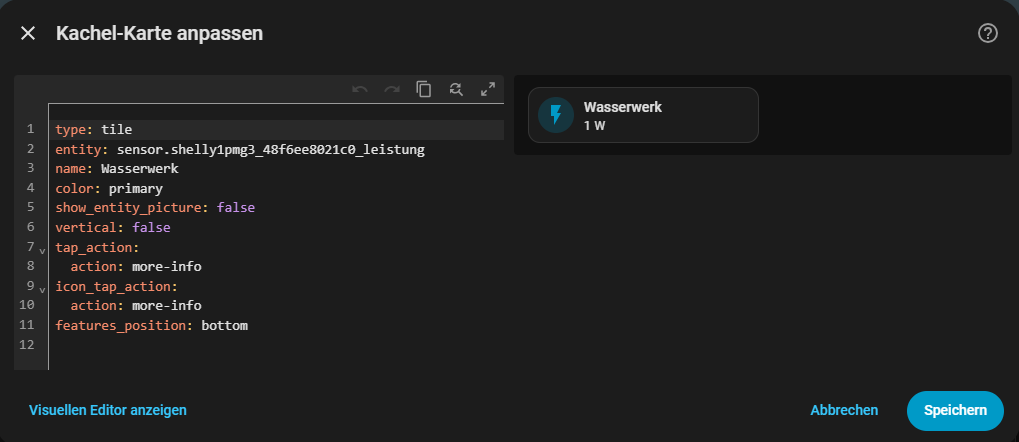Image resolution: width=1019 pixels, height=442 pixels.
Task: Open find and replace in editor
Action: coord(456,89)
